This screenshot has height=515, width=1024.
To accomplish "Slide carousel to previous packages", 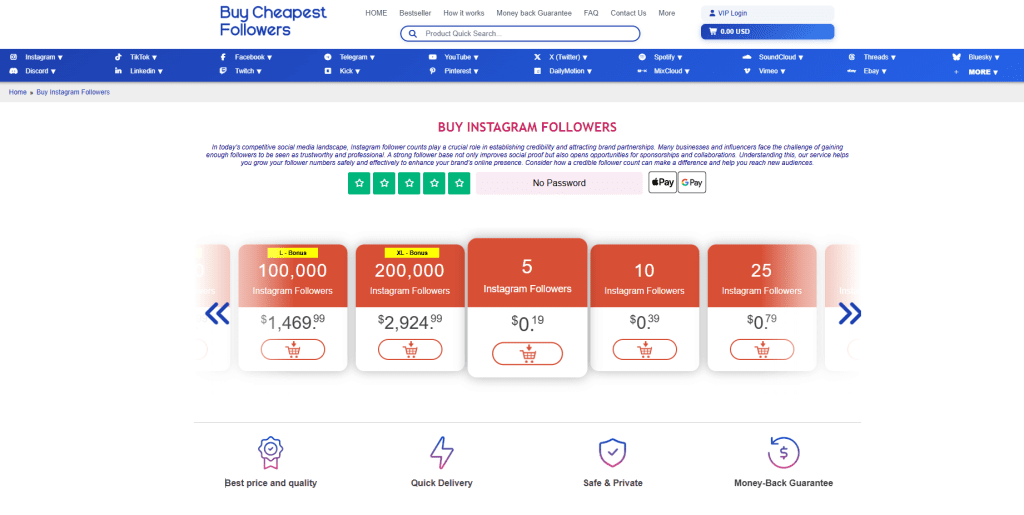I will point(217,313).
